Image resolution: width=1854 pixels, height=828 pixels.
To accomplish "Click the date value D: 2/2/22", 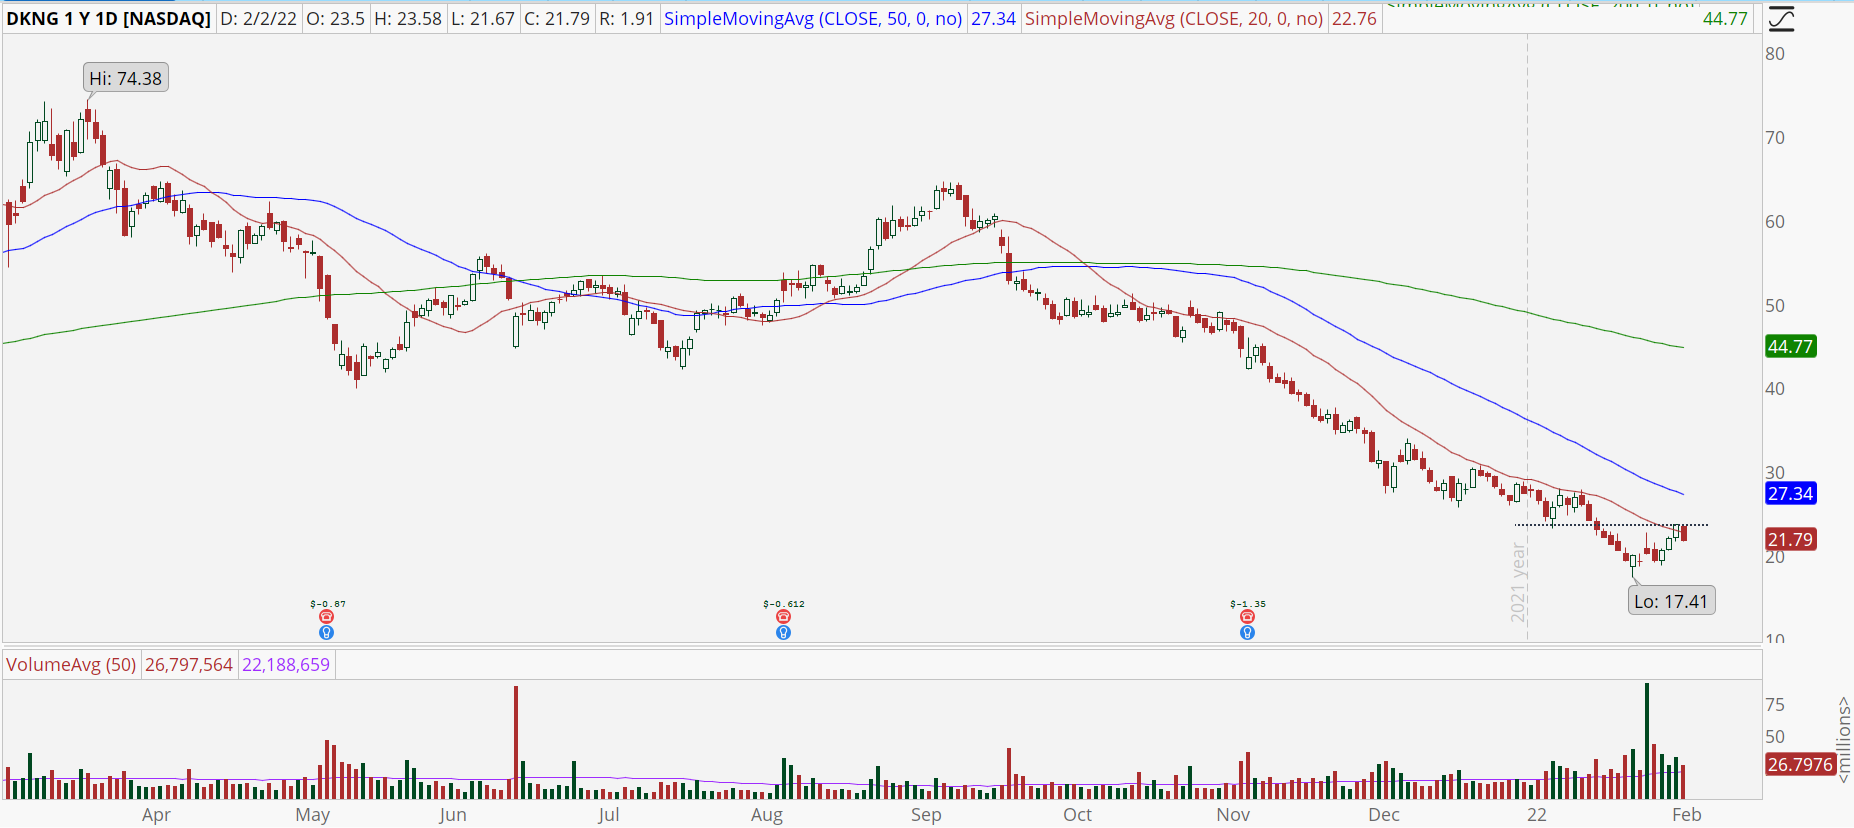I will pos(258,19).
